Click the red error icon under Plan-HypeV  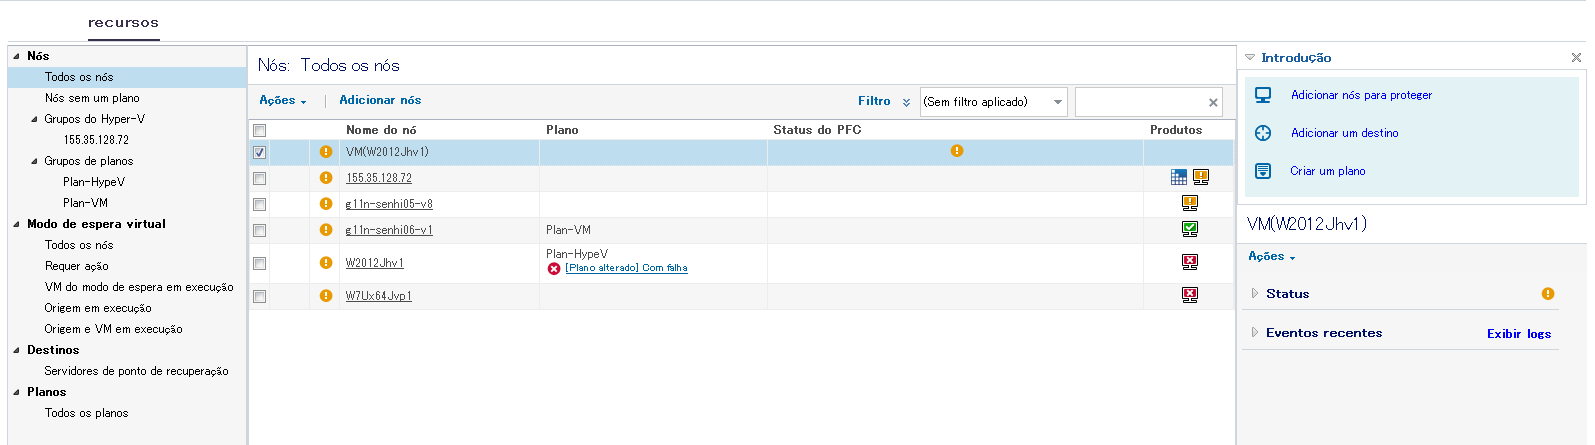tap(554, 269)
